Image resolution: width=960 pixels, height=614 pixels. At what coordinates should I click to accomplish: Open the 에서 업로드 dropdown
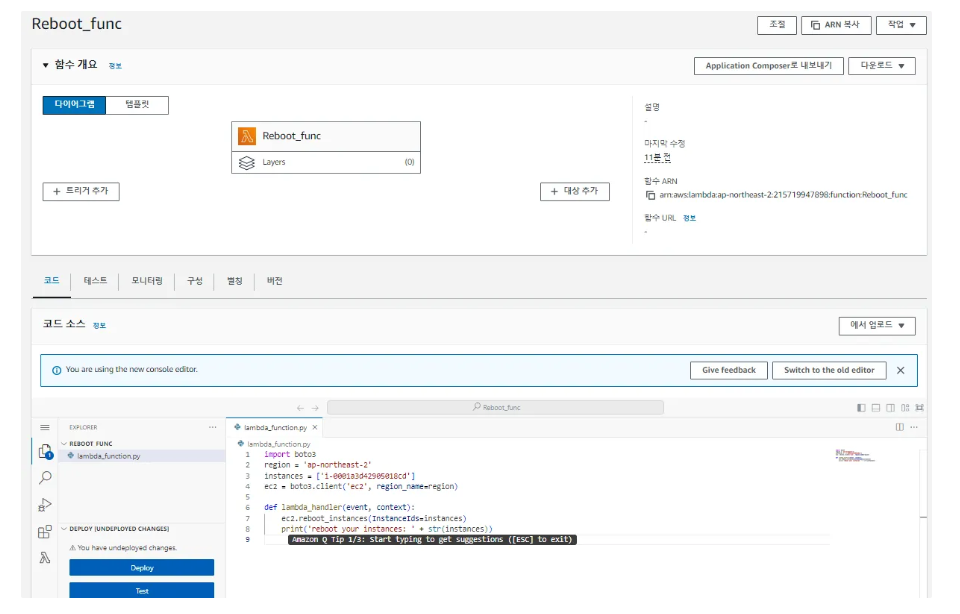pyautogui.click(x=877, y=326)
